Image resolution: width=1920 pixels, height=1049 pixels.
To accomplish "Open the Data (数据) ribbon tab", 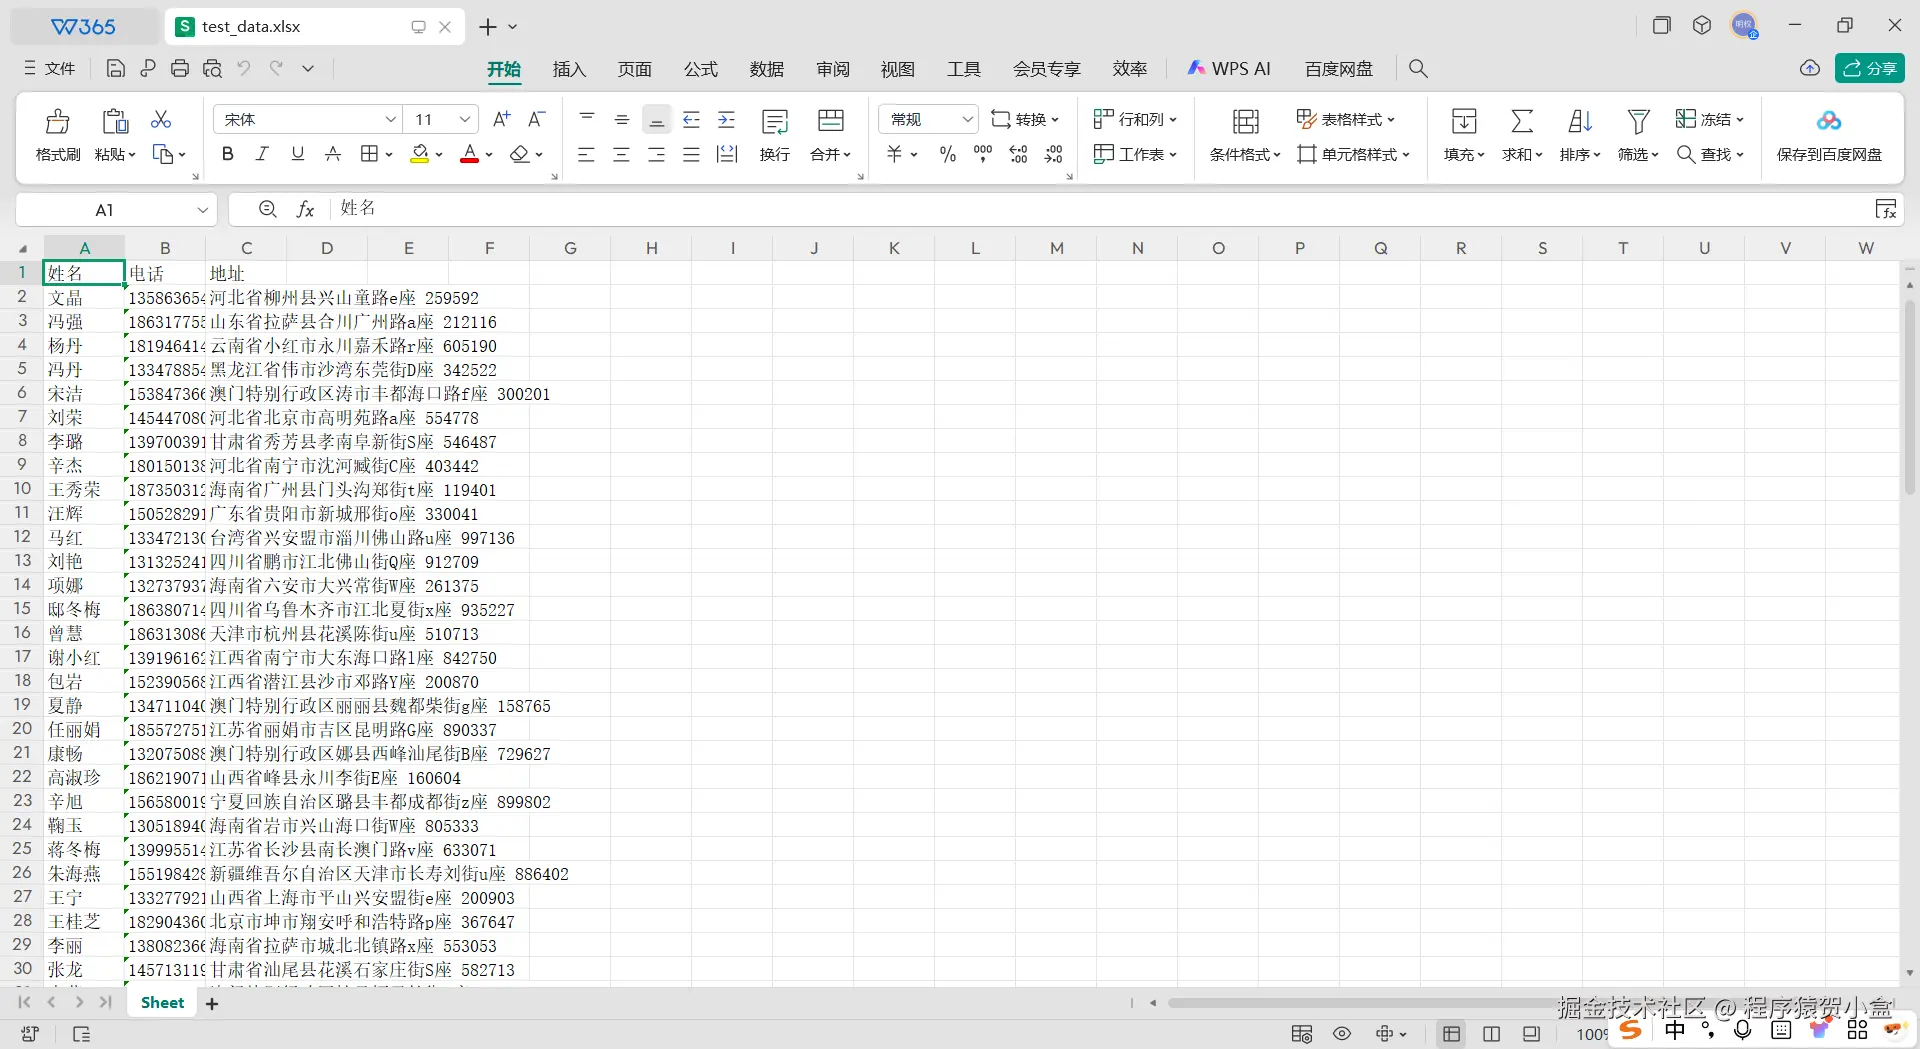I will coord(767,68).
